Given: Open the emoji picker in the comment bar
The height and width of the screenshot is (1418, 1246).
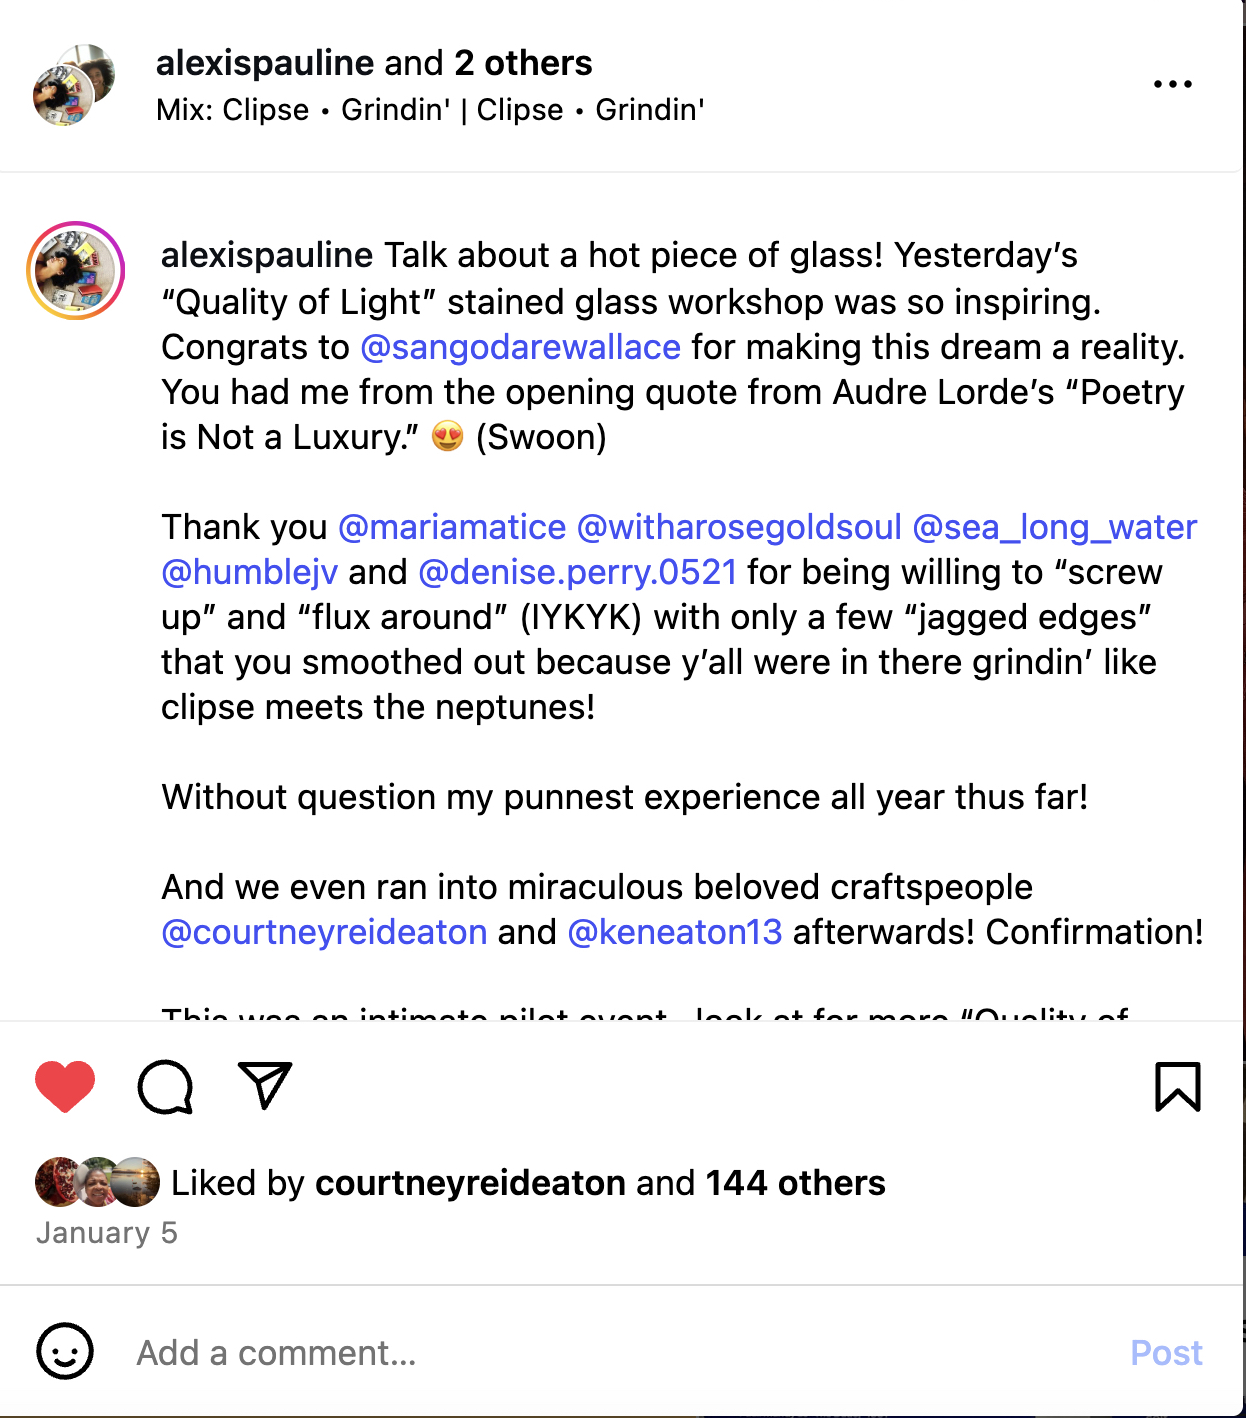Looking at the screenshot, I should pos(64,1354).
